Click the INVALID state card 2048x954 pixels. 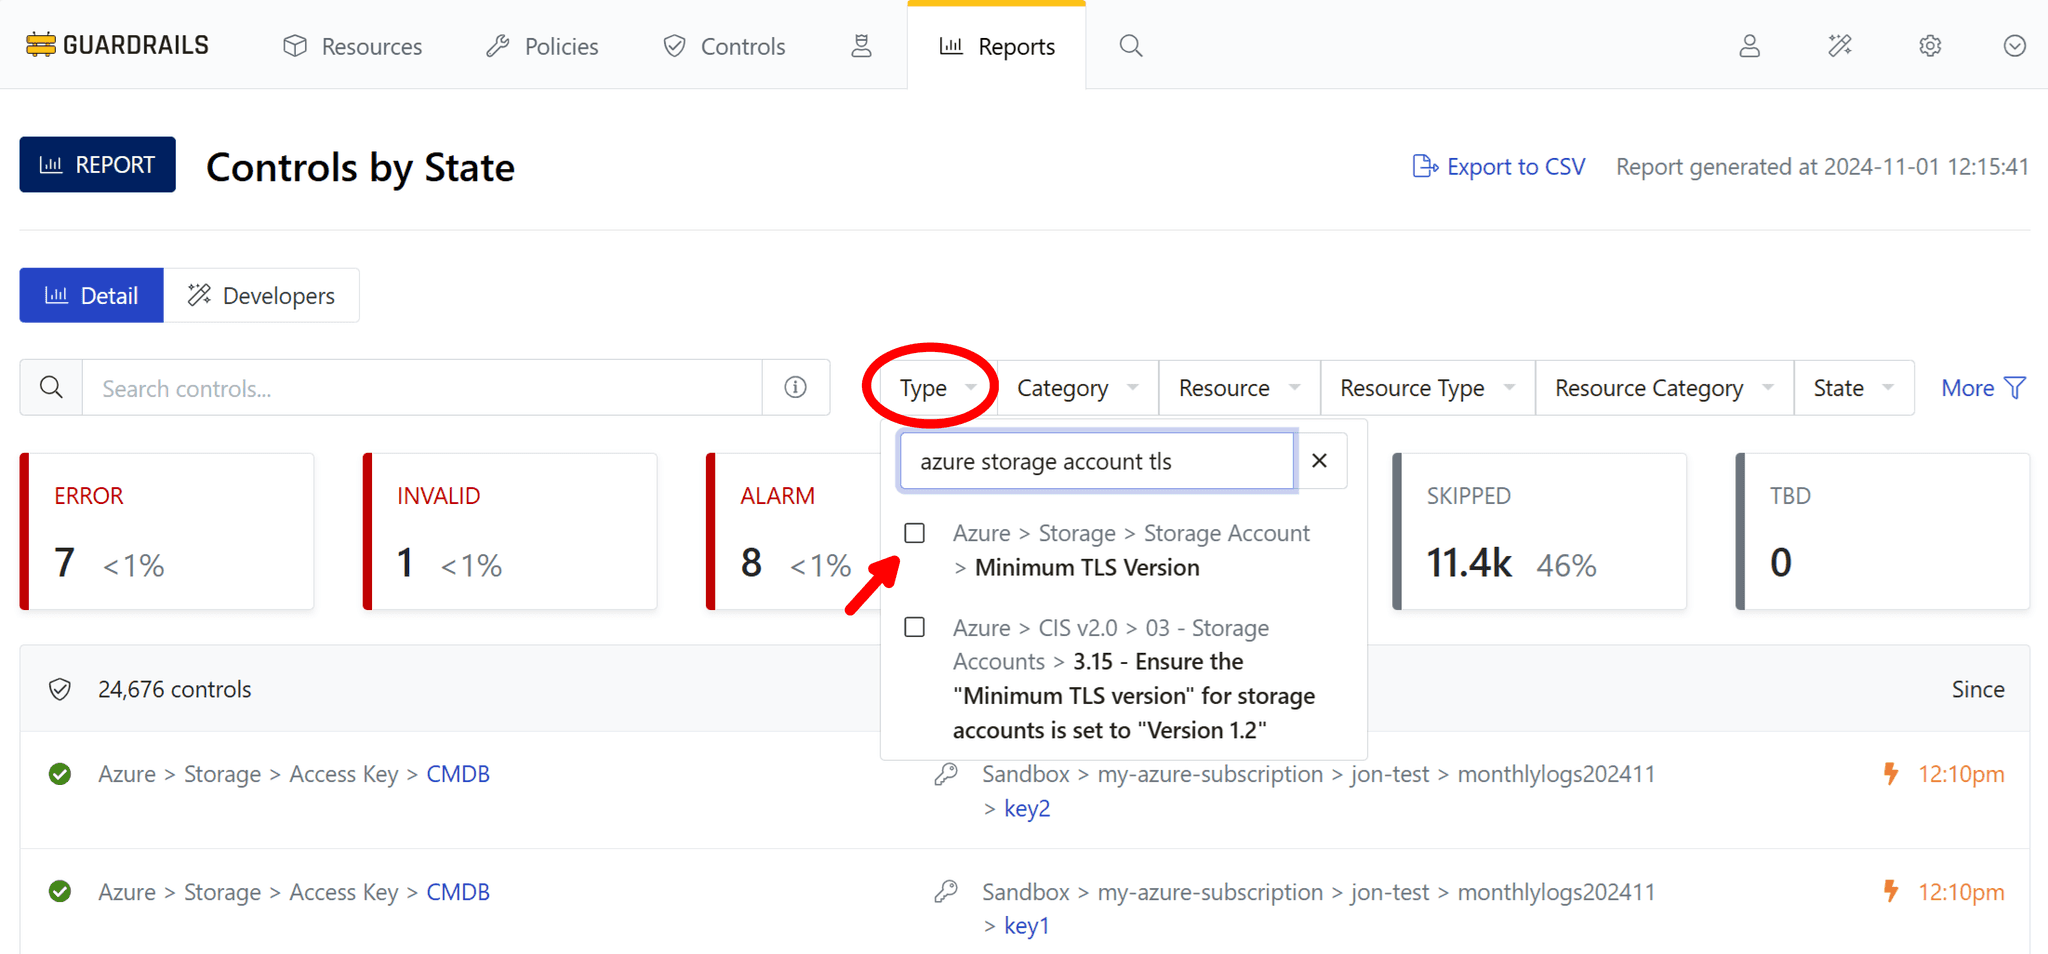point(510,531)
